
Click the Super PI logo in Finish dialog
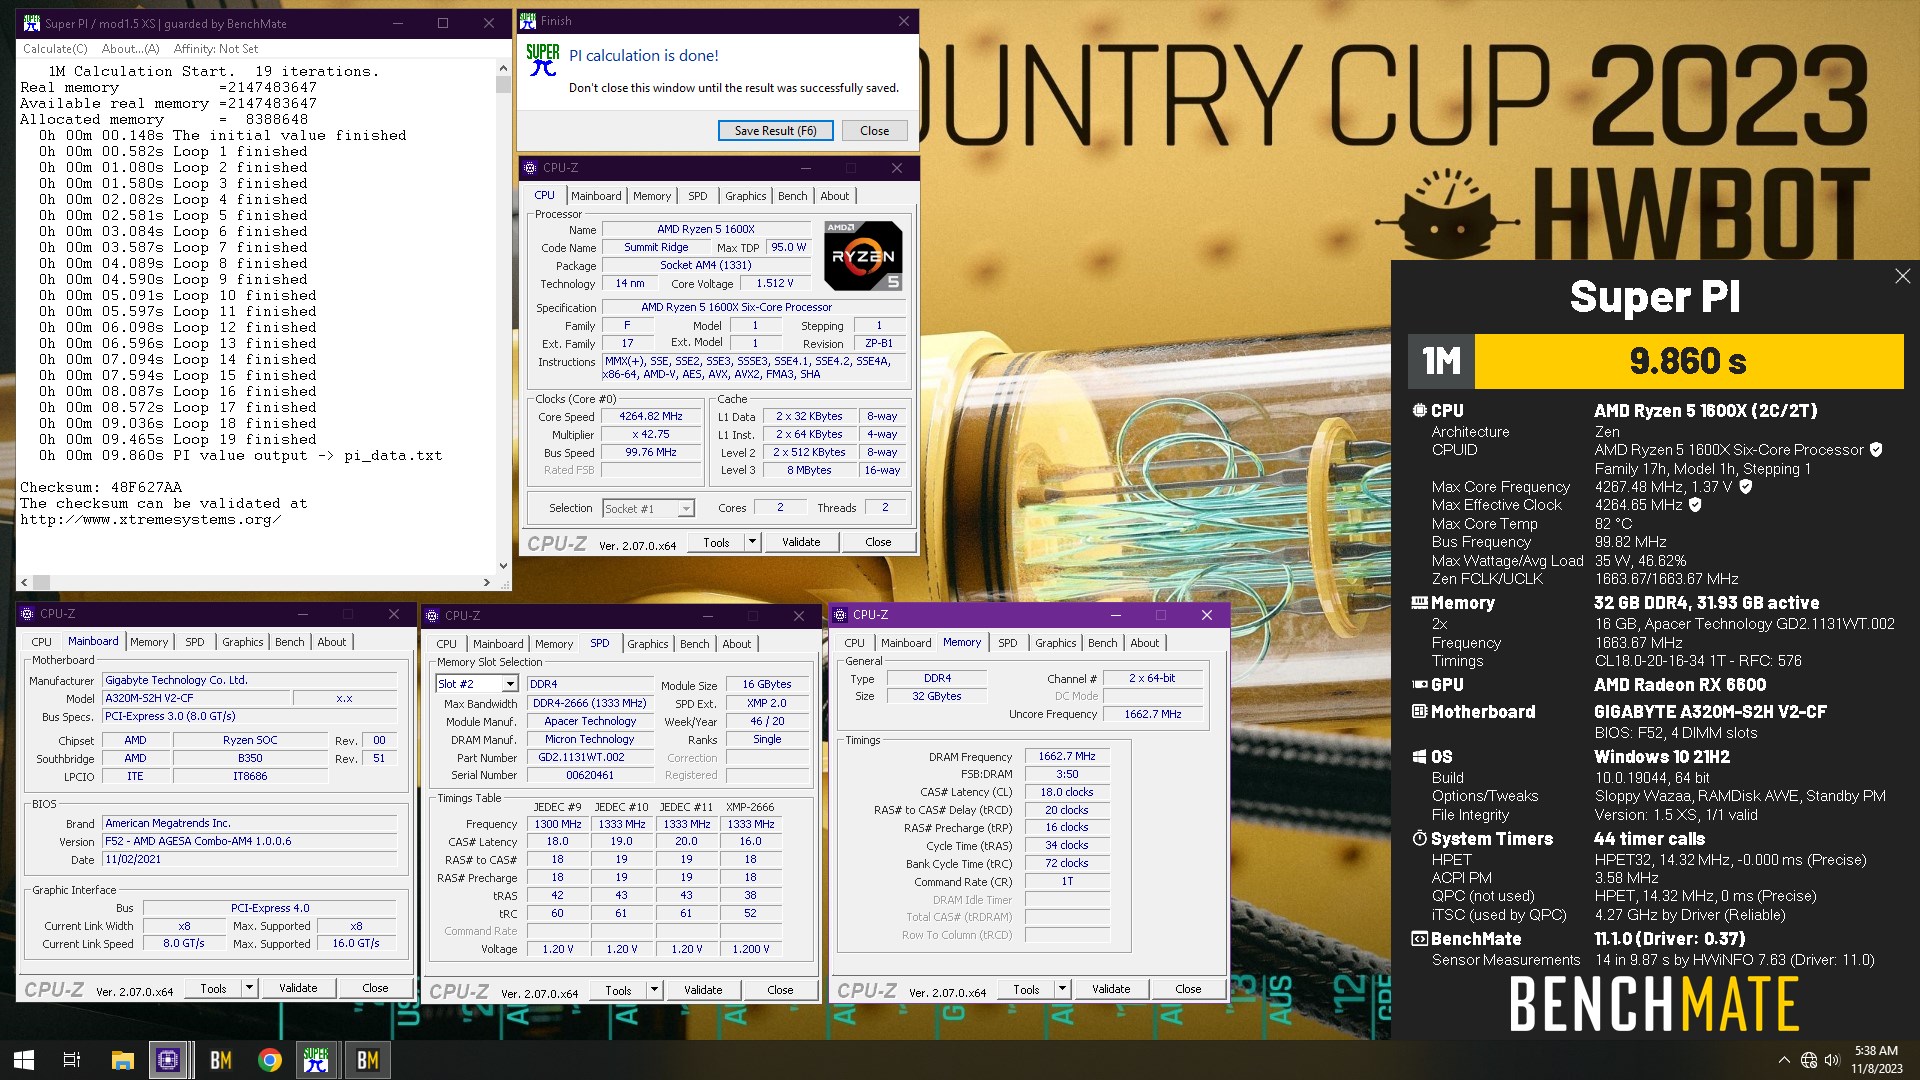click(543, 60)
